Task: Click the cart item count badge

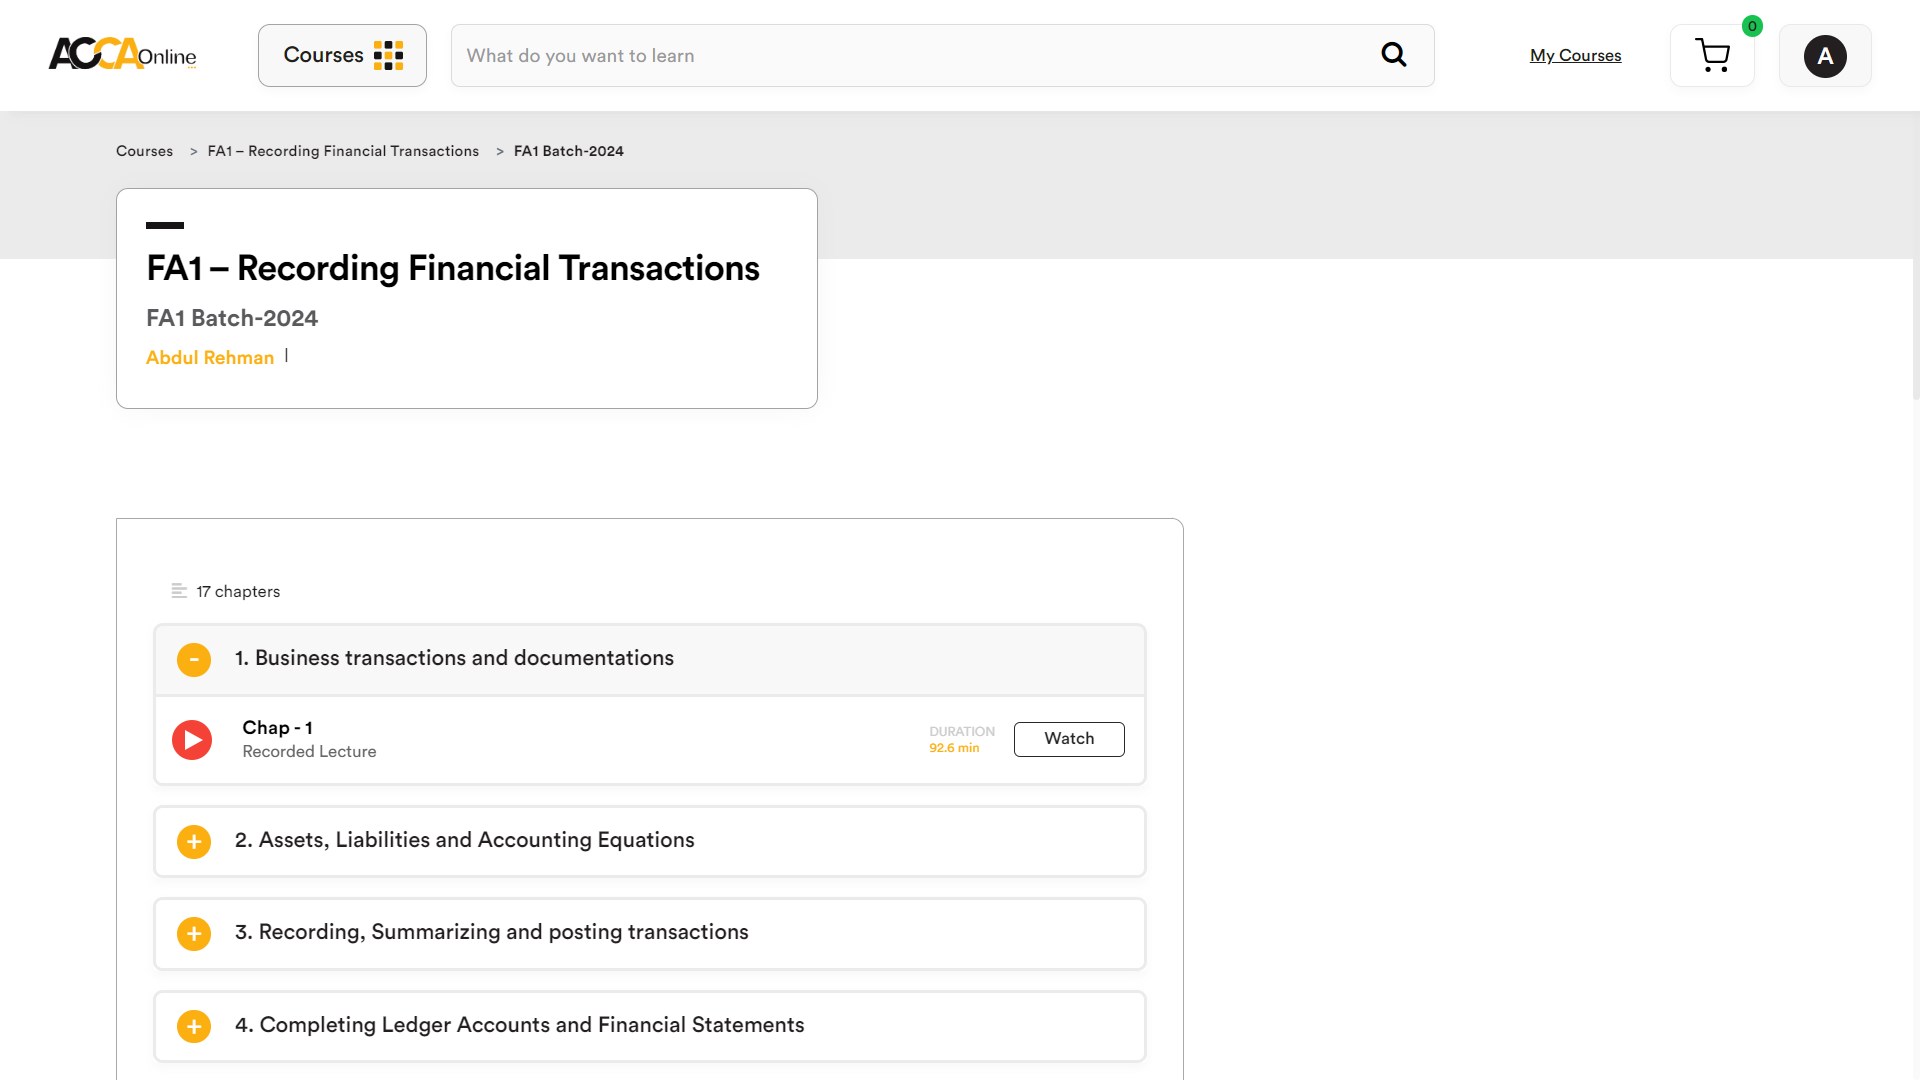Action: (x=1752, y=27)
